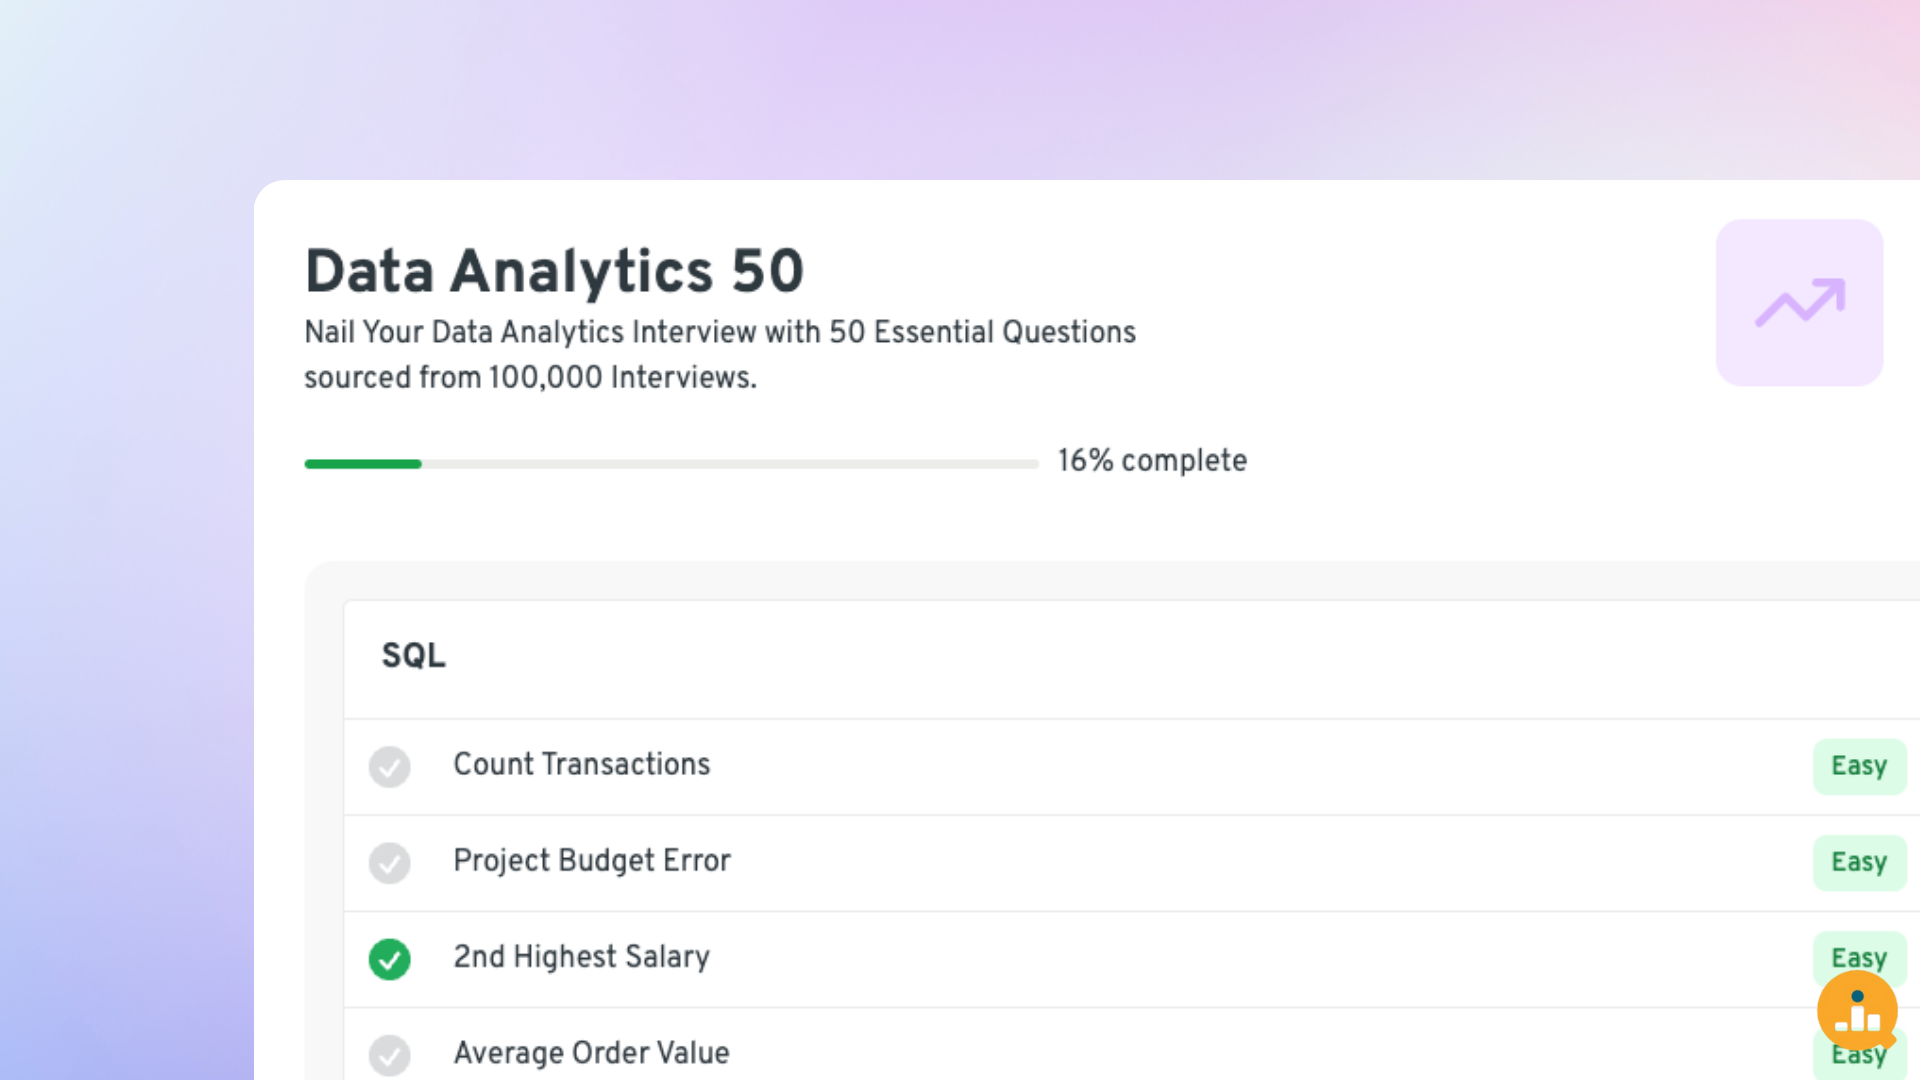Image resolution: width=1920 pixels, height=1080 pixels.
Task: Toggle the Project Budget Error completion checkmark
Action: click(389, 863)
